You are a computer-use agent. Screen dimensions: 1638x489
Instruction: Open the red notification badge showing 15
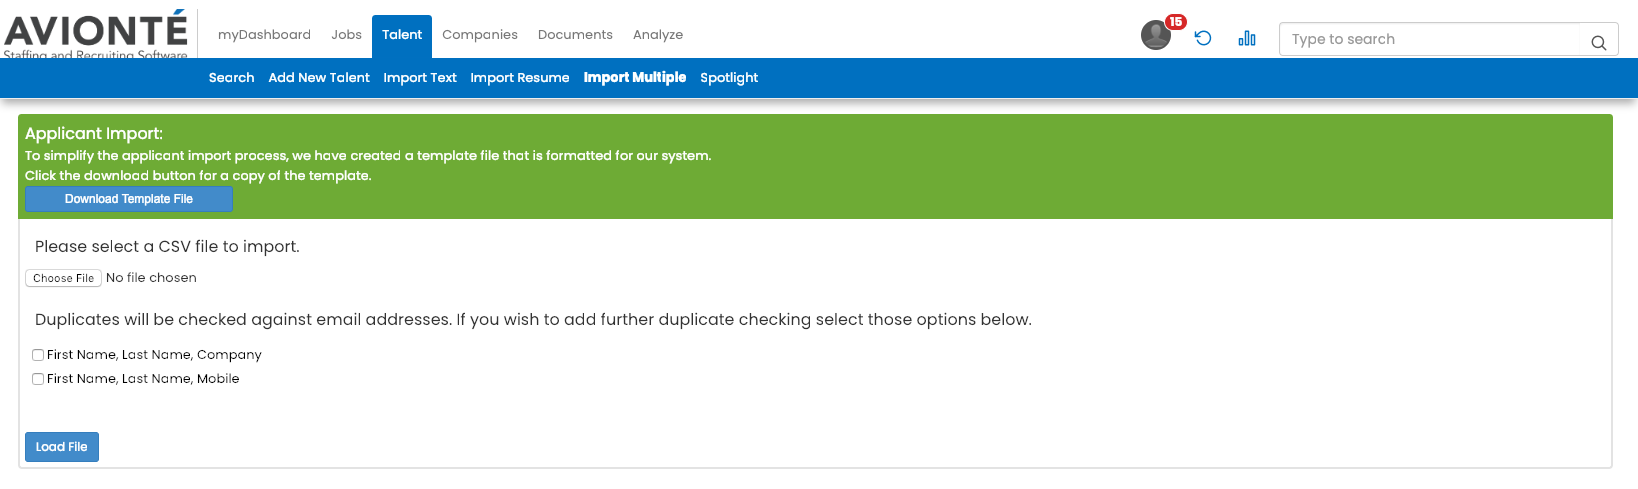point(1176,21)
